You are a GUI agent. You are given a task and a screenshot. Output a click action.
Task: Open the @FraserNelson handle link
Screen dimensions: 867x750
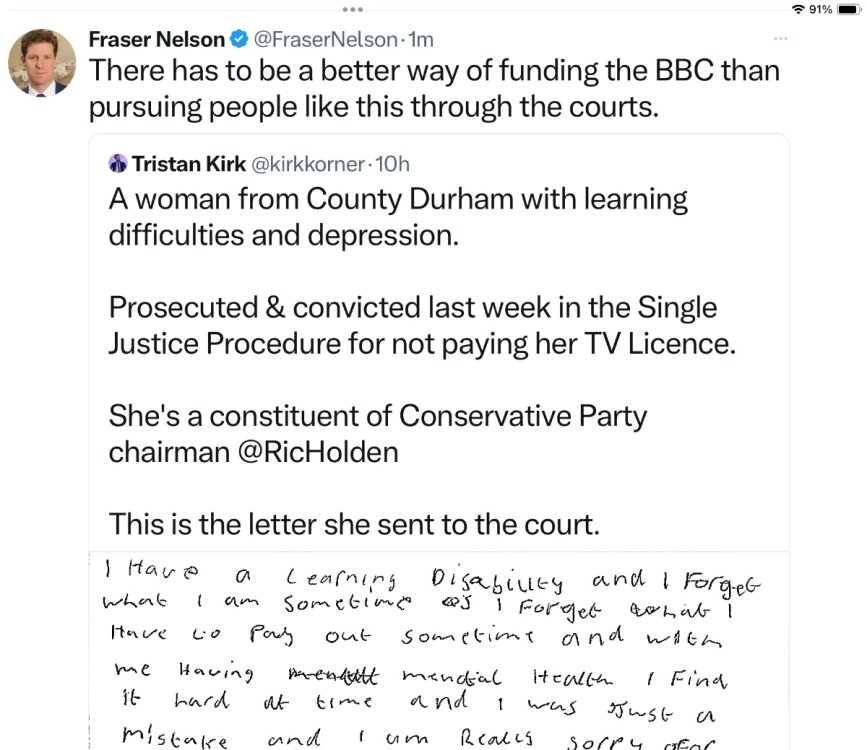point(324,41)
